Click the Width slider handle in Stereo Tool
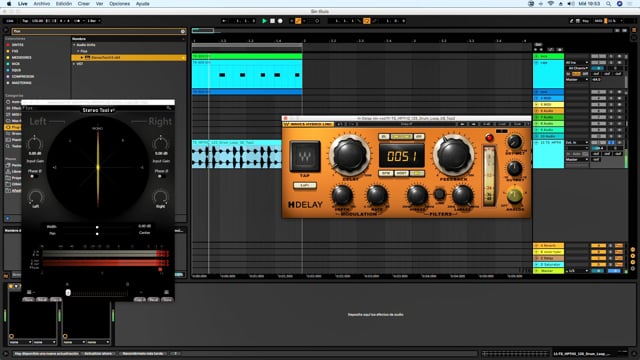Screen dimensions: 640x360 (97, 227)
